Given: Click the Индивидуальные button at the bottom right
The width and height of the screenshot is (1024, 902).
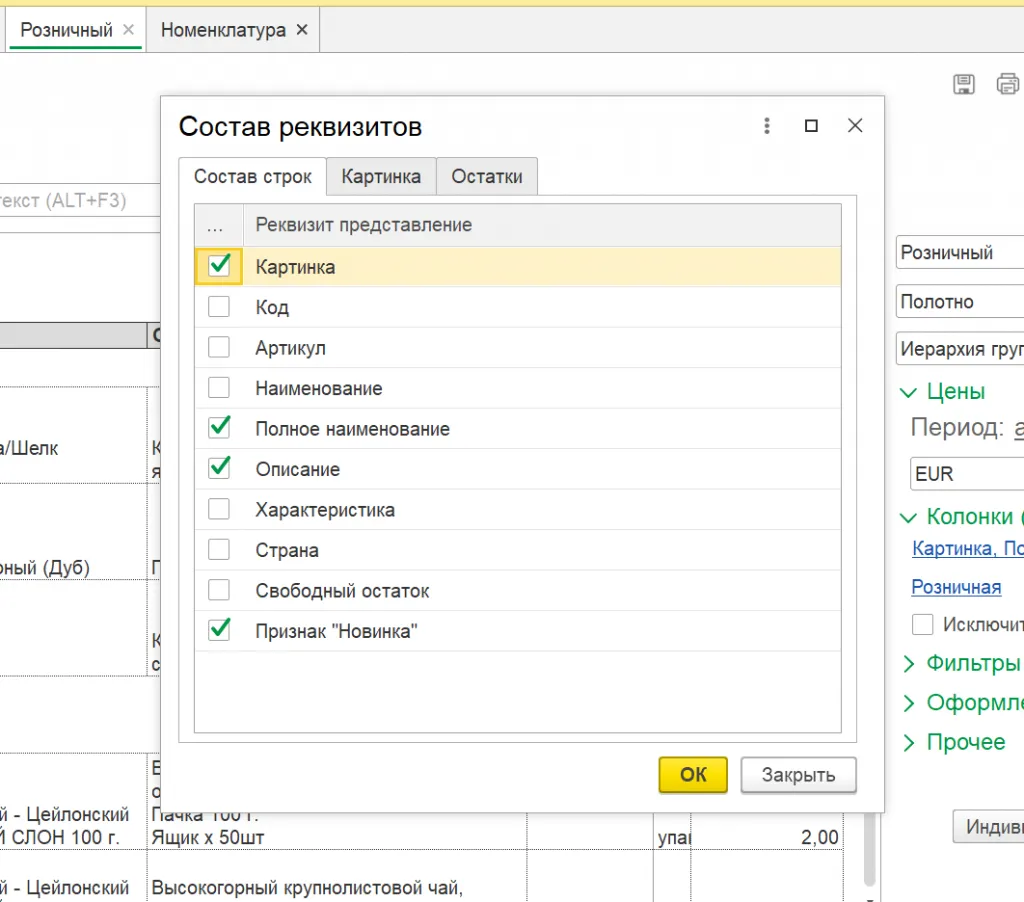Looking at the screenshot, I should click(988, 827).
